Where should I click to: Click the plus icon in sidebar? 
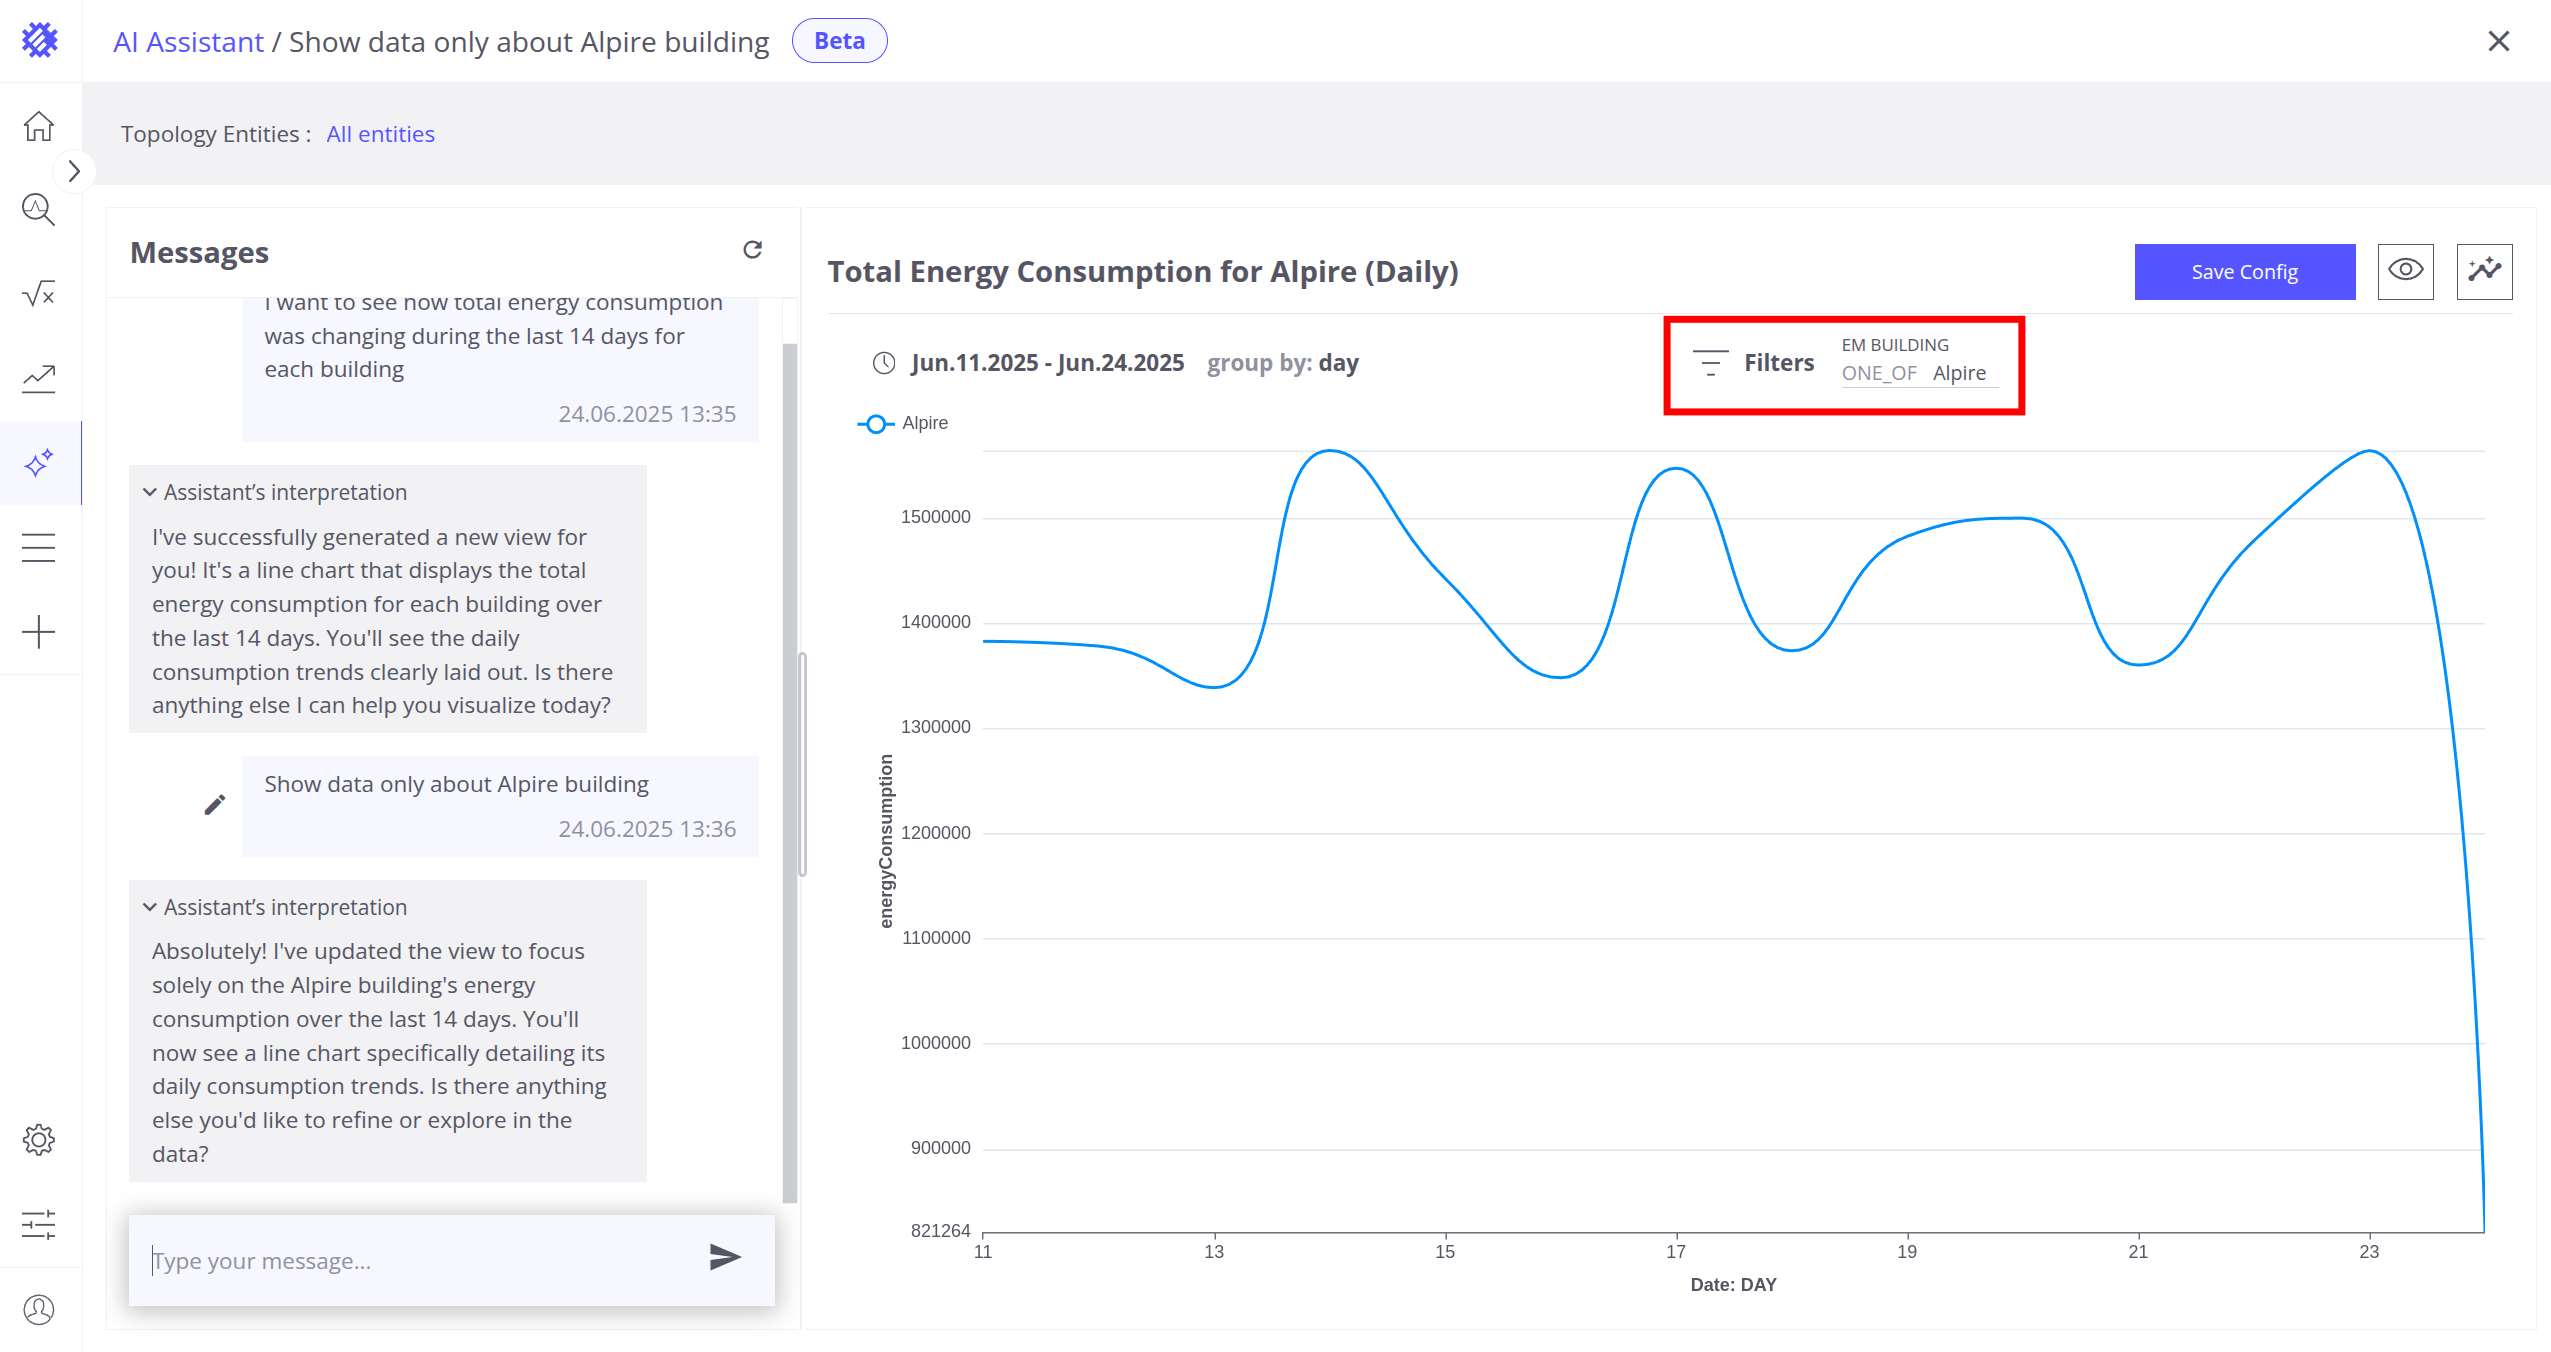coord(39,632)
